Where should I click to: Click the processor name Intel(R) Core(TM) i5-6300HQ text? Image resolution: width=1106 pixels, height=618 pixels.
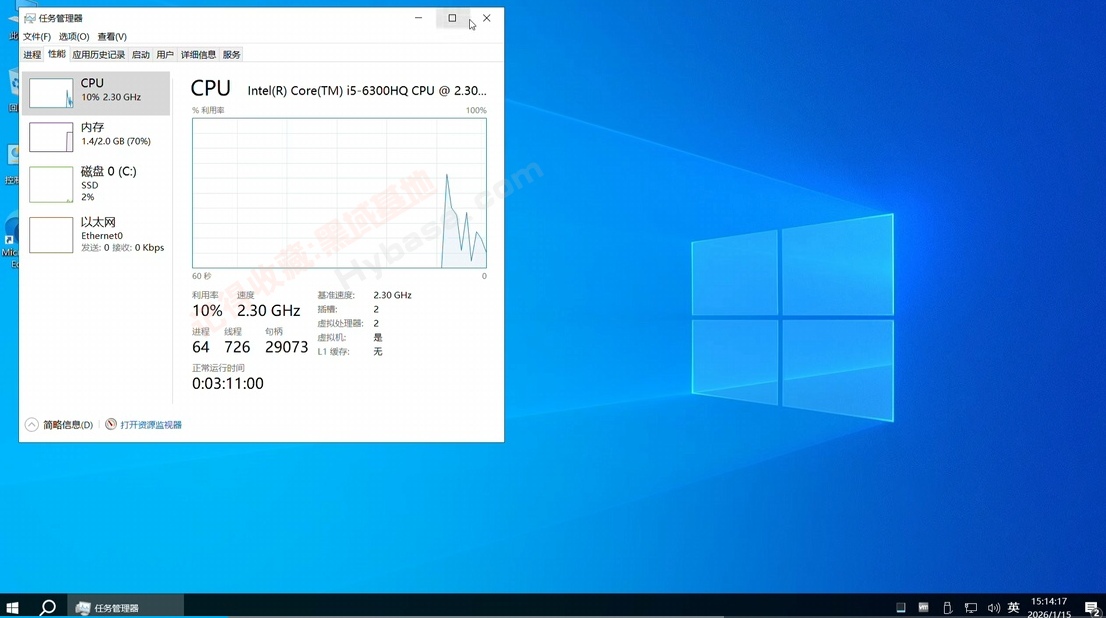click(367, 90)
